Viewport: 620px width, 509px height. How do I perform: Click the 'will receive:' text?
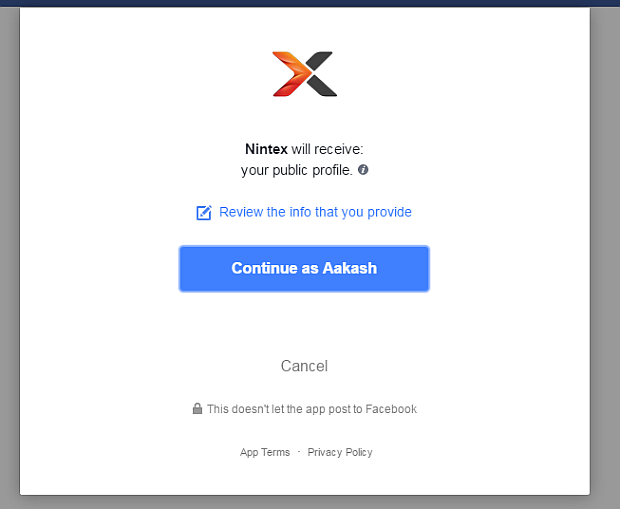point(327,149)
